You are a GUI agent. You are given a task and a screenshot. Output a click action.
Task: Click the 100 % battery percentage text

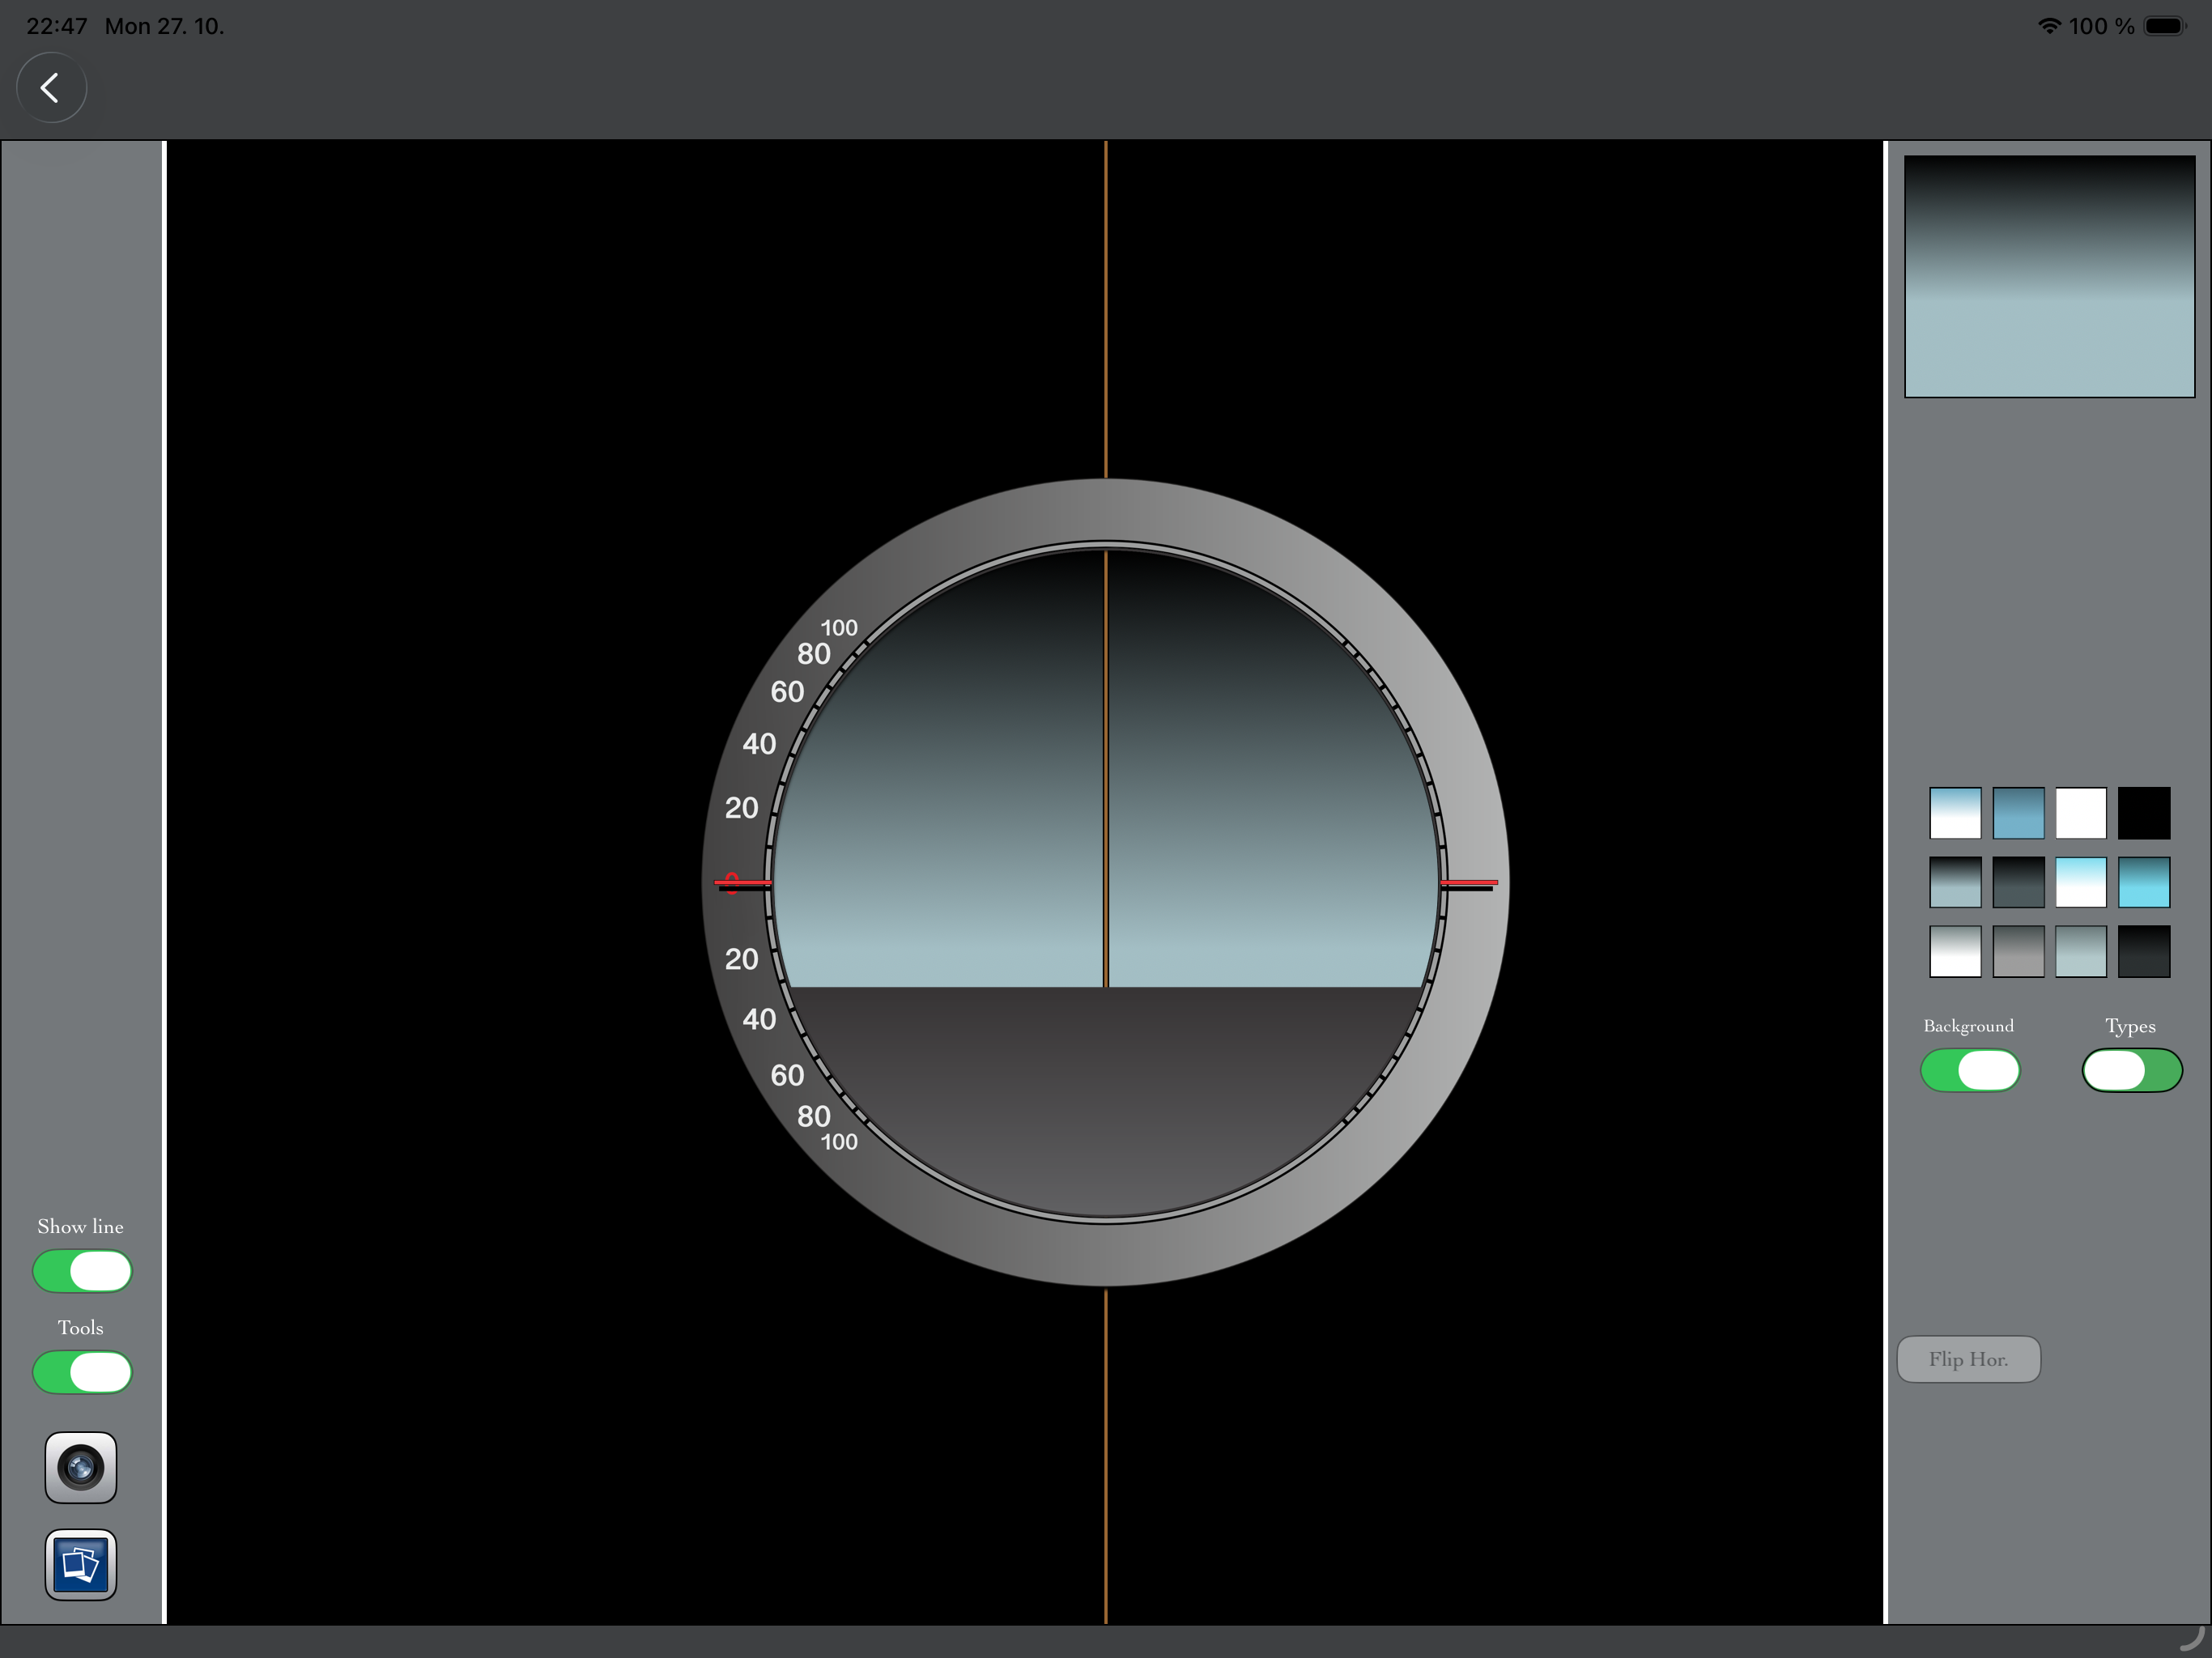(x=2101, y=26)
